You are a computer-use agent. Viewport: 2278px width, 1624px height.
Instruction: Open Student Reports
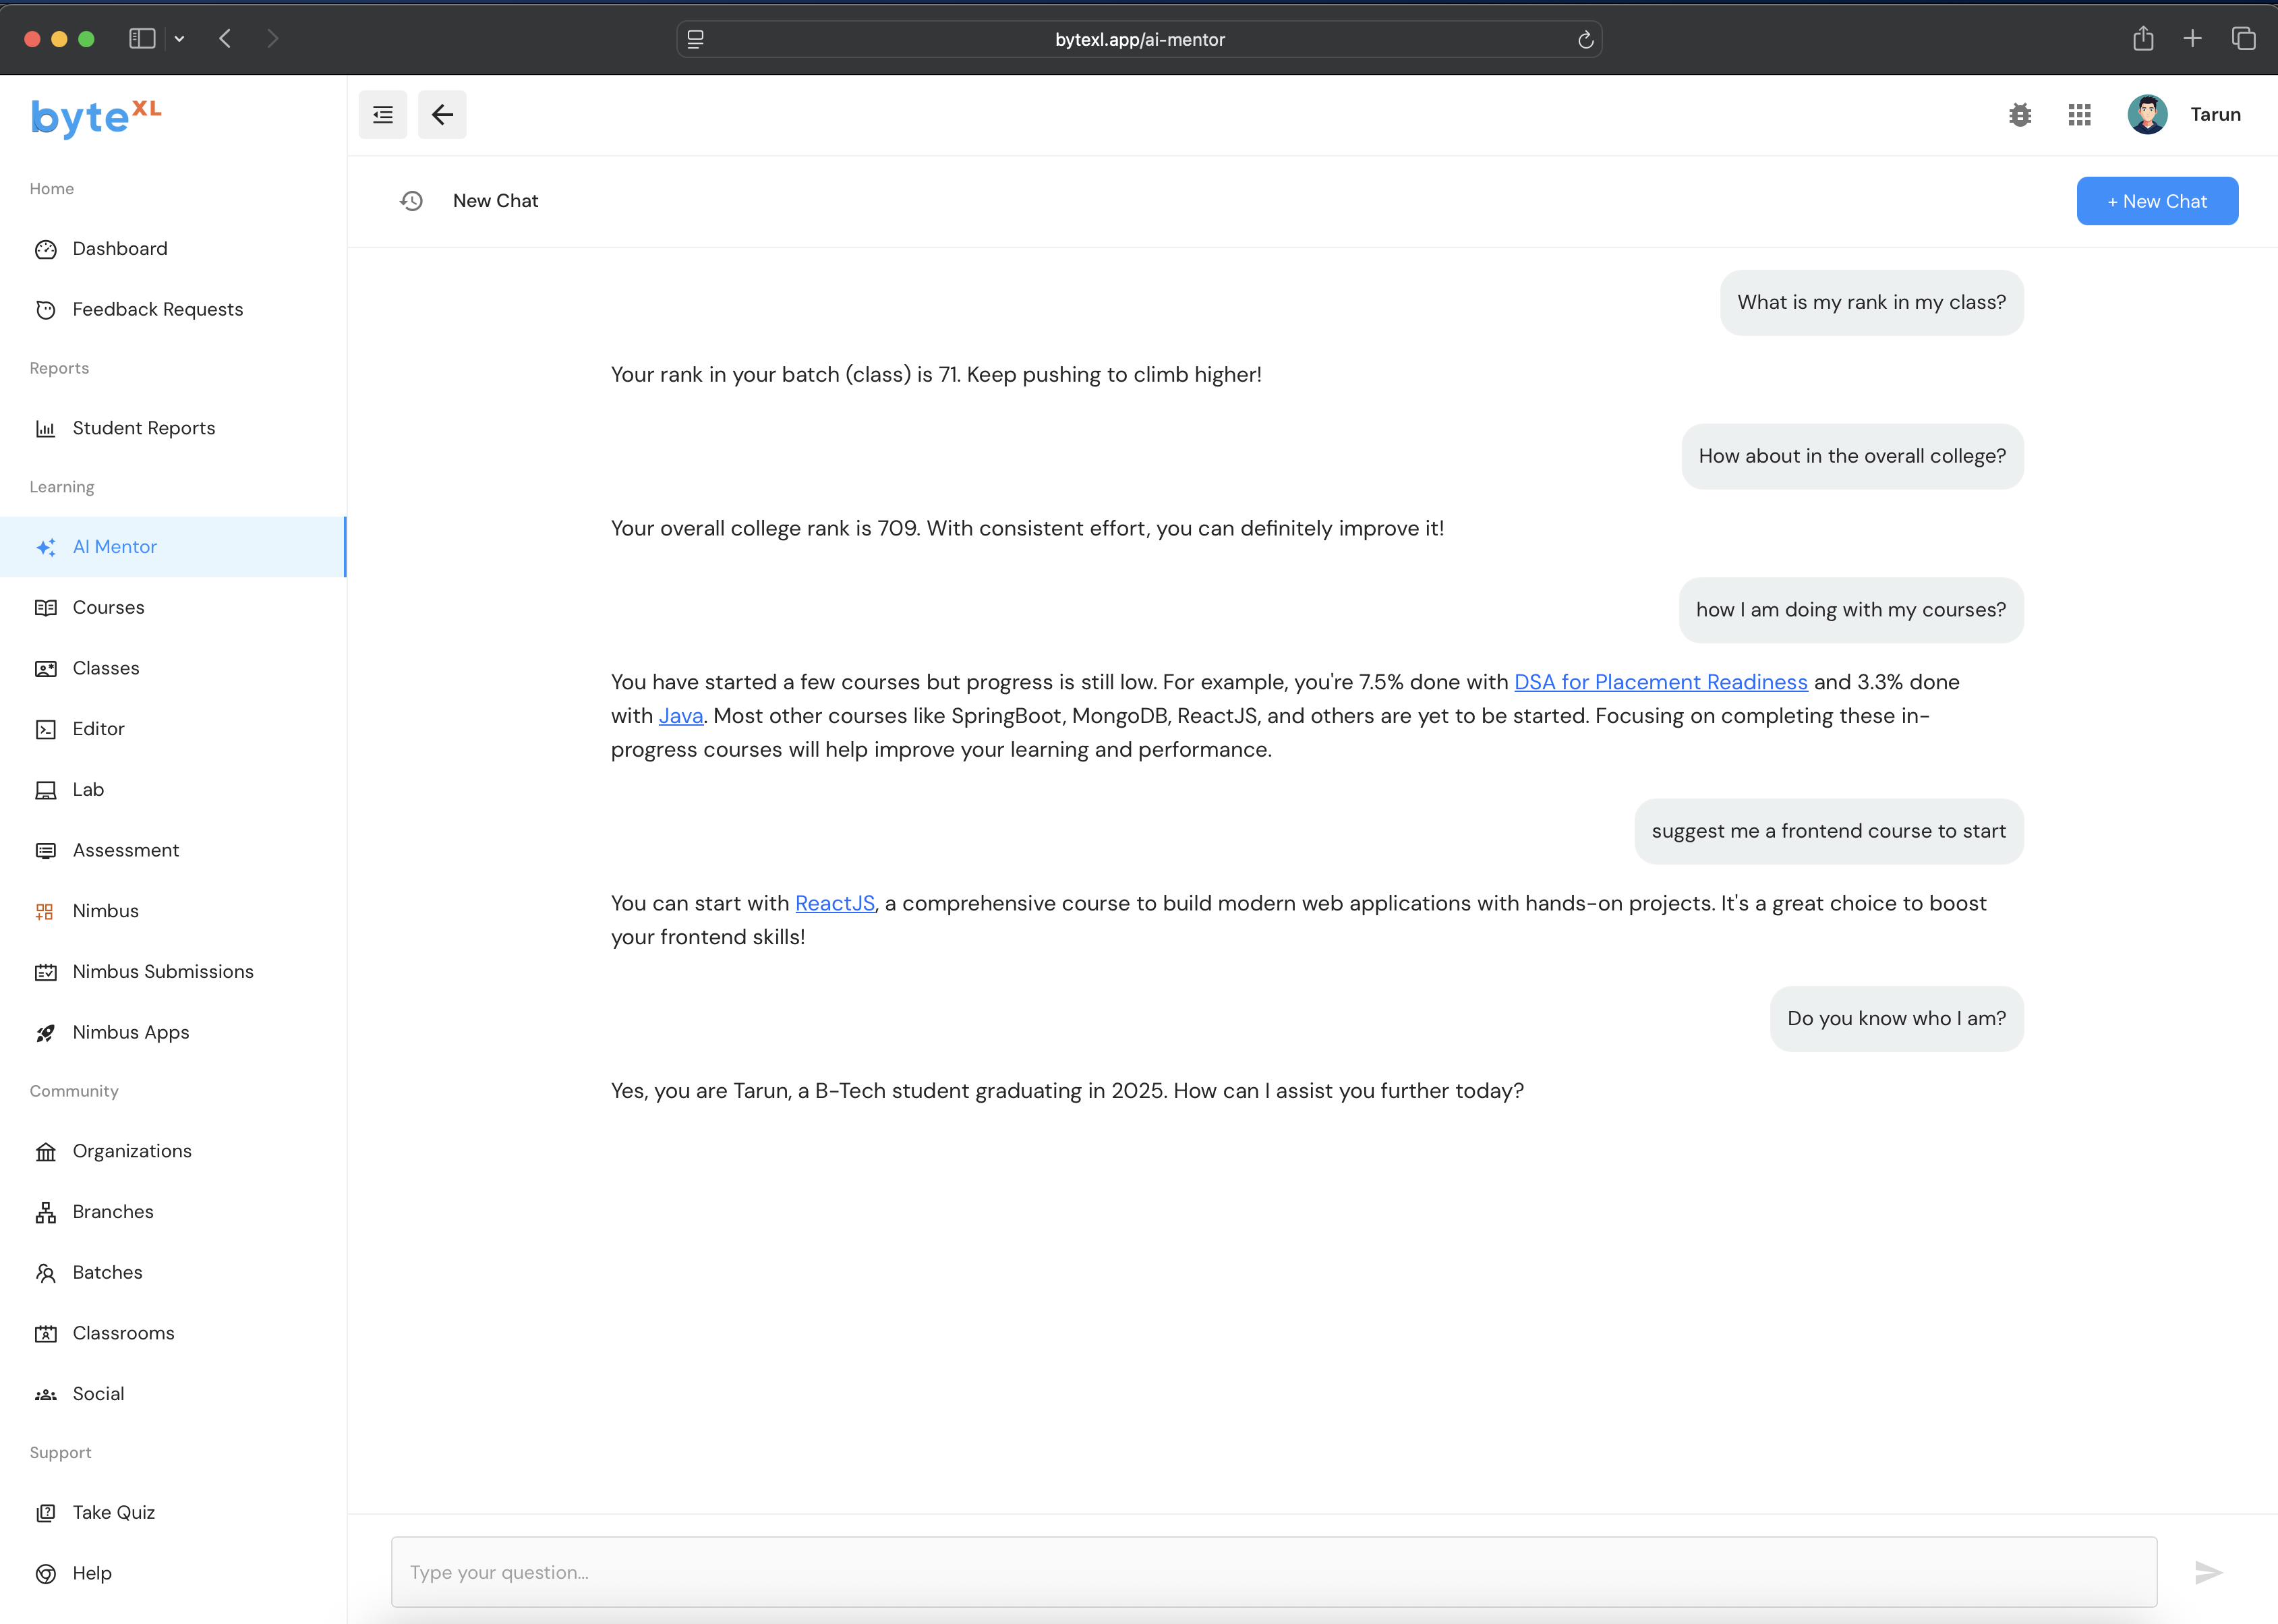pos(173,428)
